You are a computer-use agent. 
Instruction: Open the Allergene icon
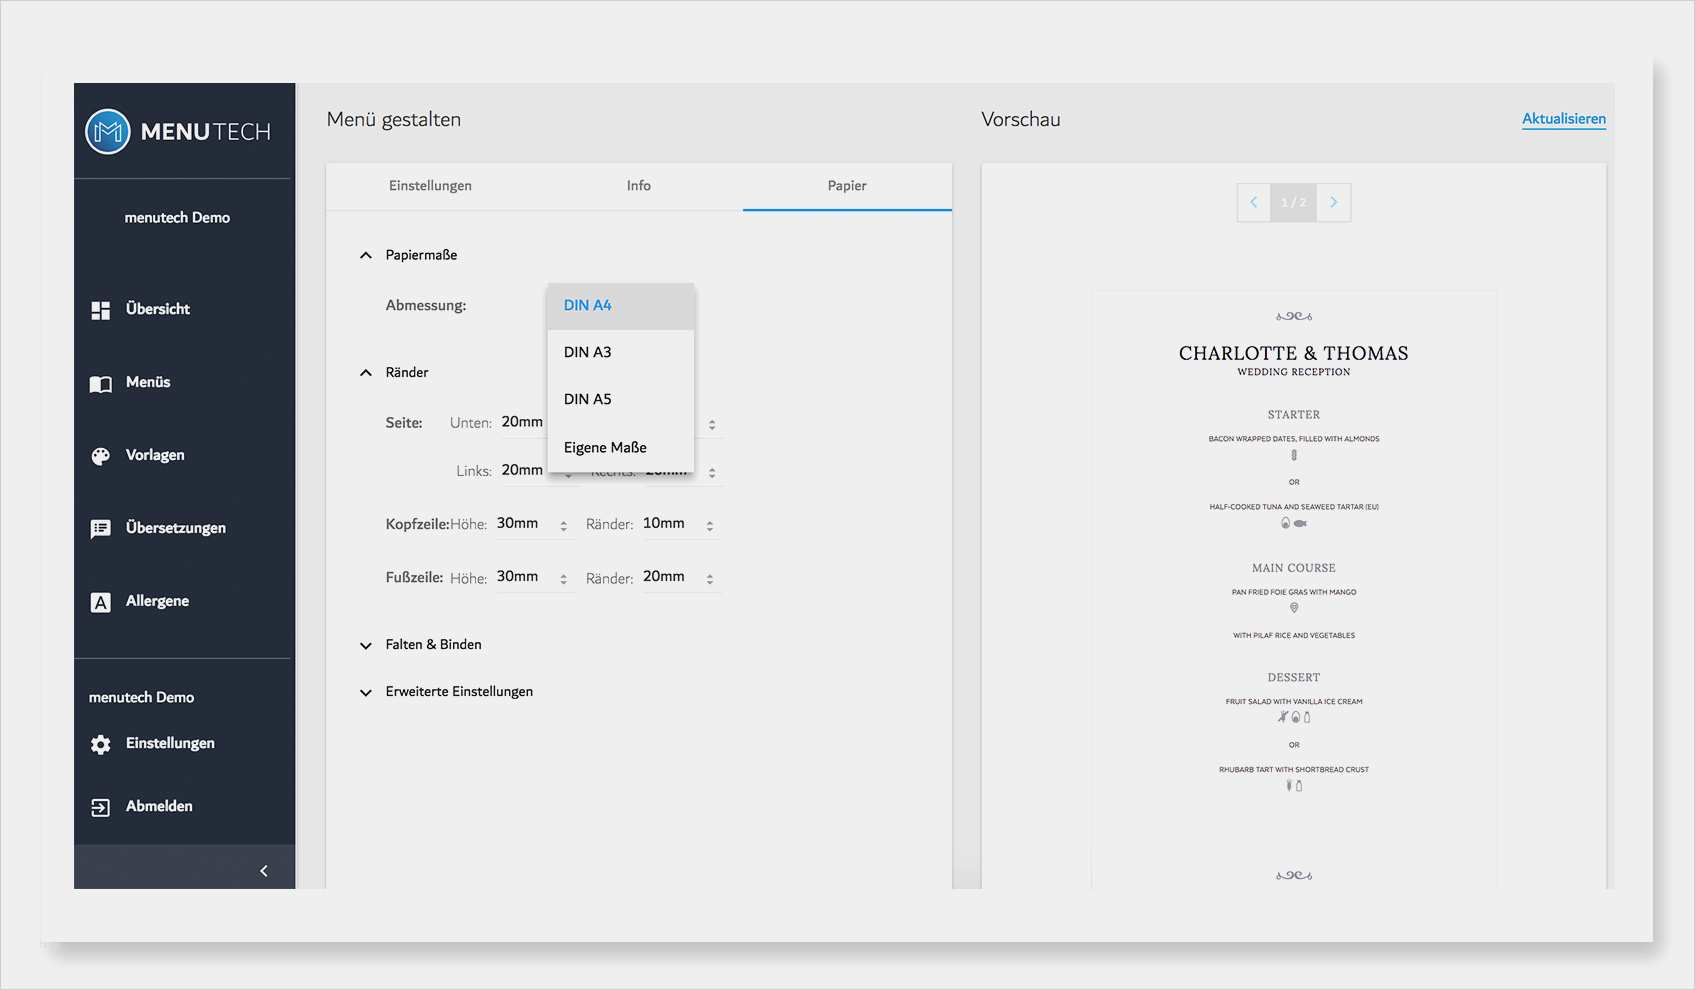point(101,602)
